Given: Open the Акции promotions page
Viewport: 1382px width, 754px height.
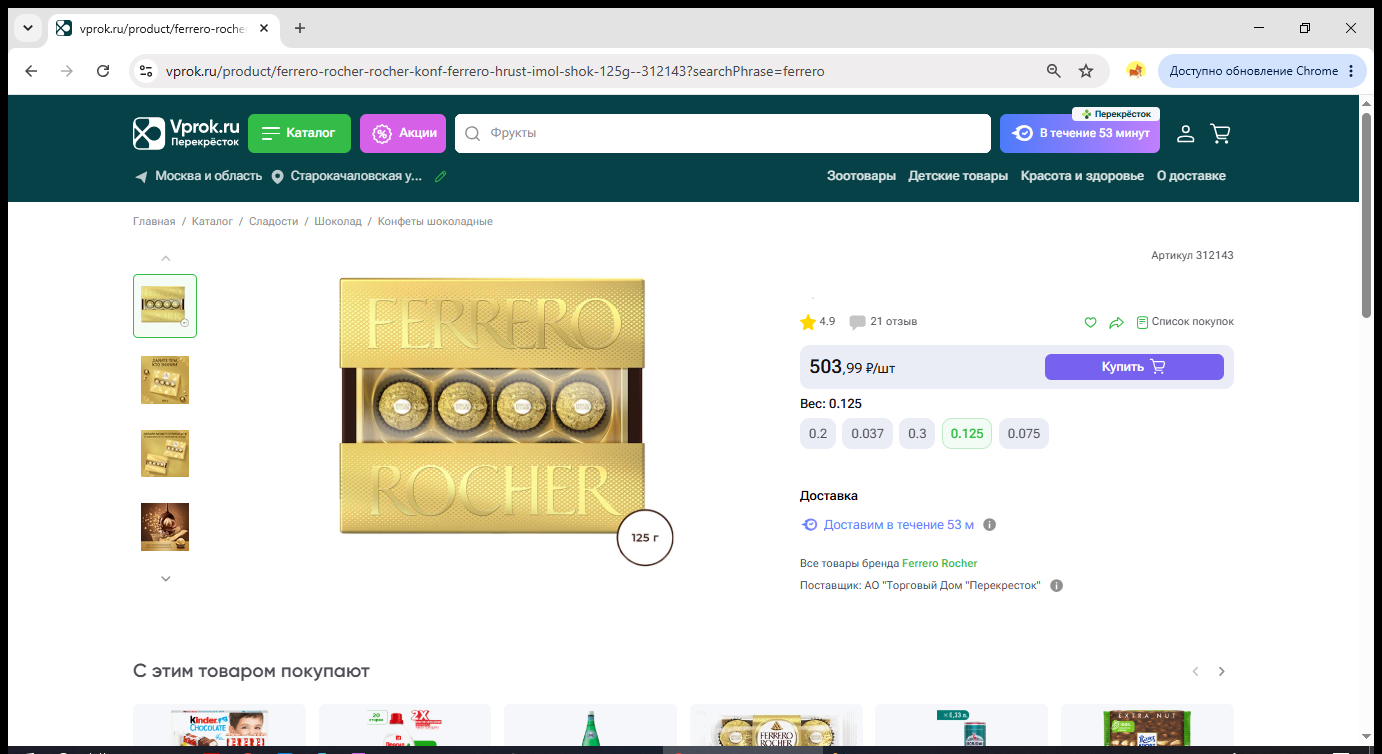Looking at the screenshot, I should click(403, 133).
